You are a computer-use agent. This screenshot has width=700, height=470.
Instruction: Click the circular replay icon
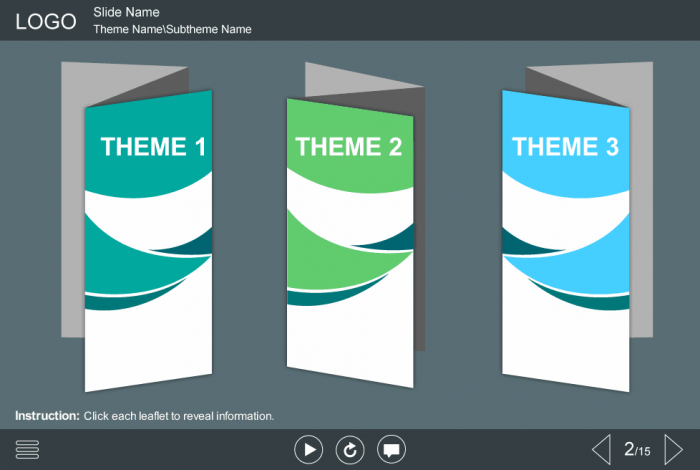click(350, 450)
